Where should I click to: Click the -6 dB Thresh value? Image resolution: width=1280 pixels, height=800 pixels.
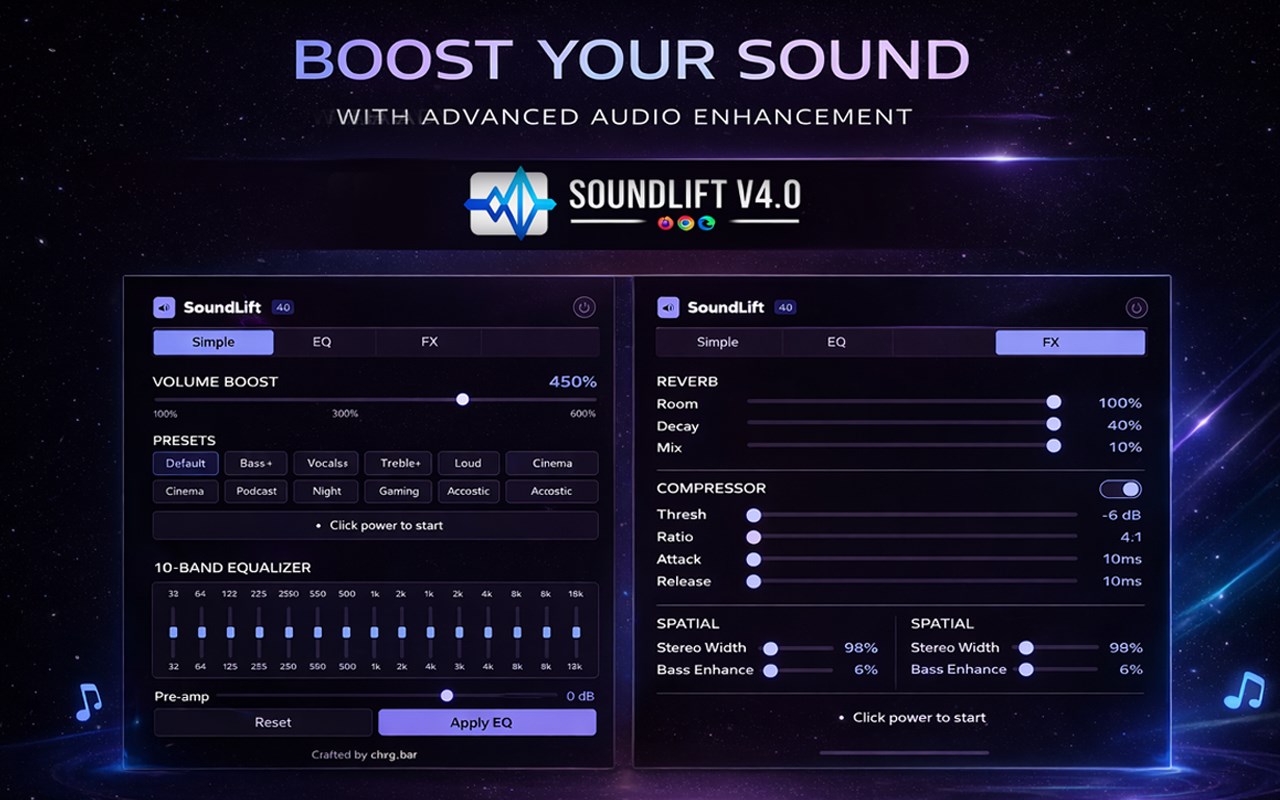tap(1121, 515)
